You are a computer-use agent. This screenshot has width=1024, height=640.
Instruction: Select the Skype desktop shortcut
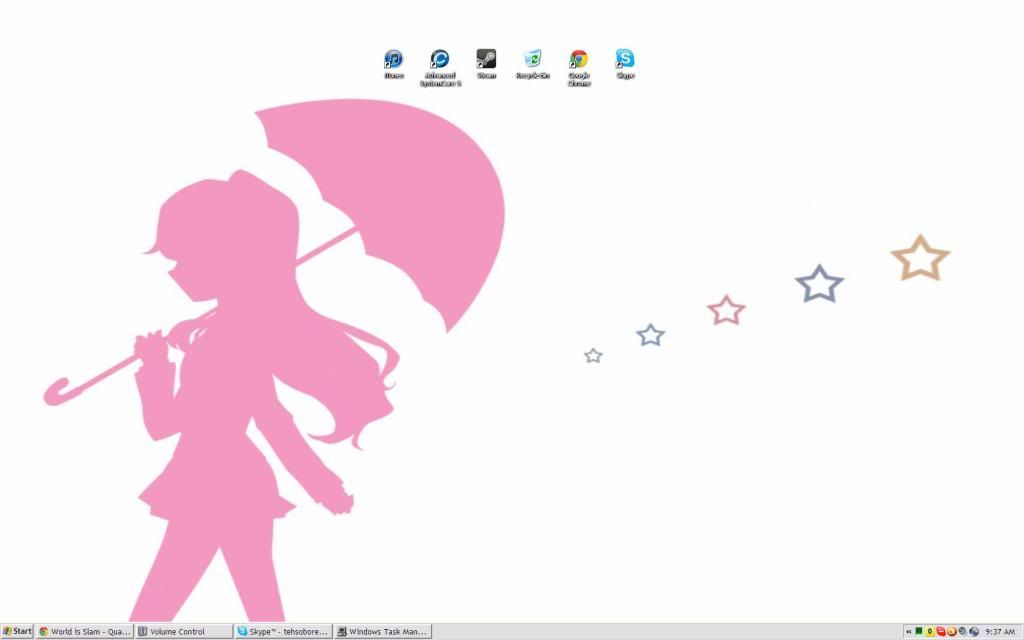point(625,60)
